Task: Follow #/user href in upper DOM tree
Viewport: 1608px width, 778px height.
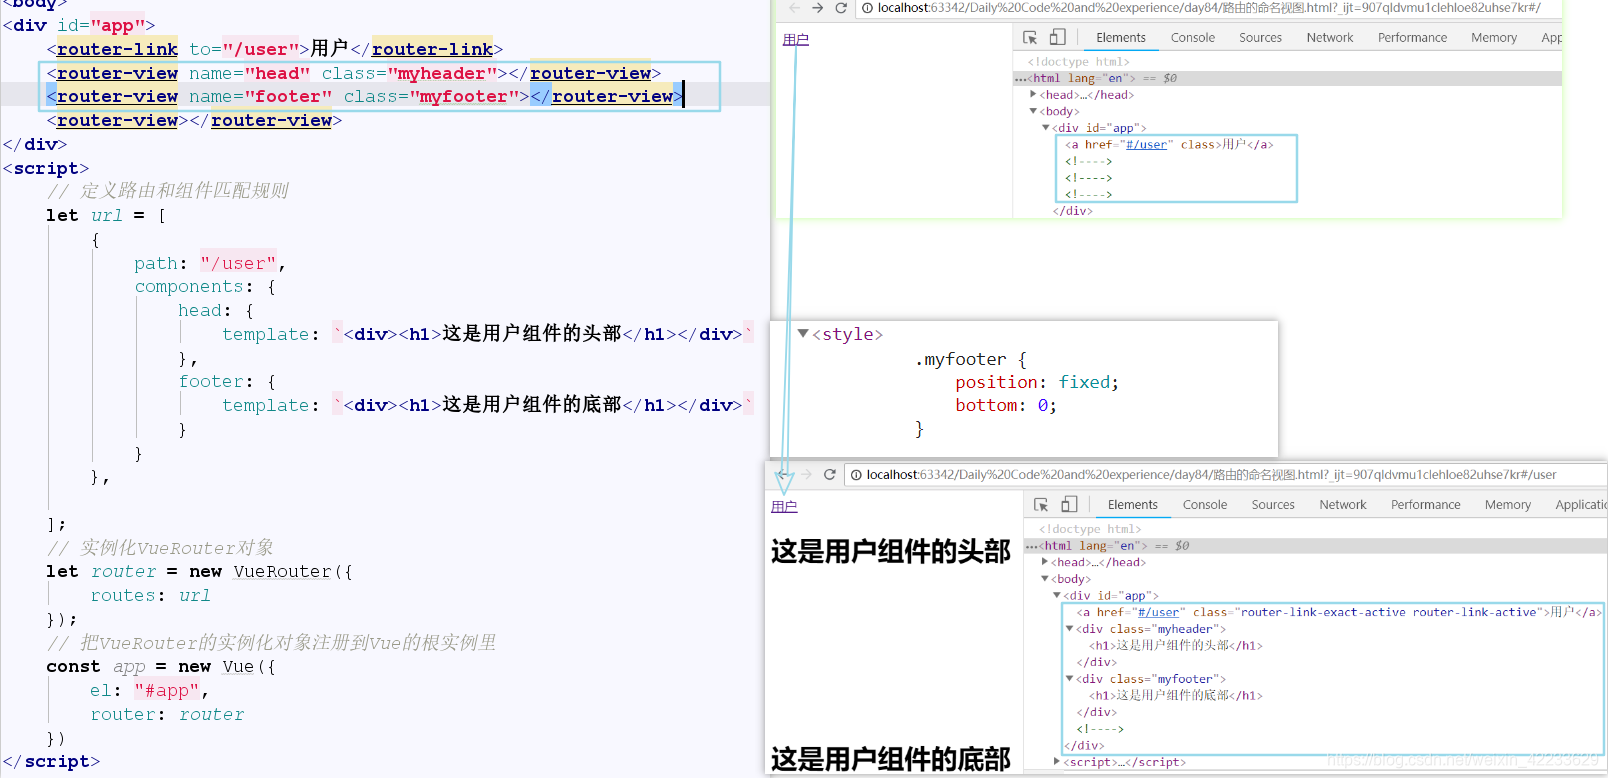Action: [x=1147, y=145]
